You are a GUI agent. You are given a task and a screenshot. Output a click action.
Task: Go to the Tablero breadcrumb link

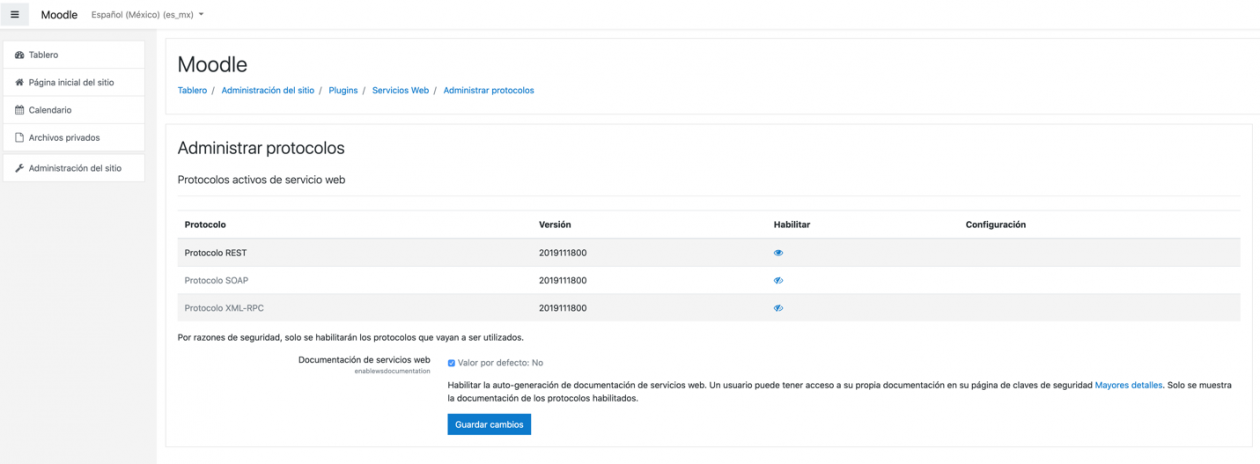[192, 90]
